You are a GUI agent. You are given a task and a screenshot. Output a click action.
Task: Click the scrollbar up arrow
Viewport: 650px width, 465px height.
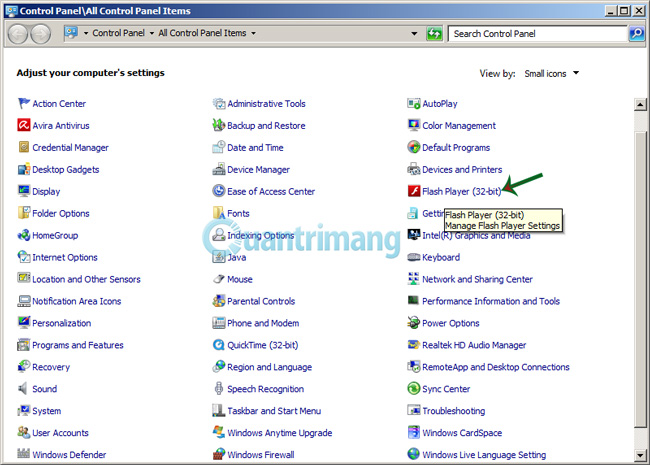pos(640,104)
